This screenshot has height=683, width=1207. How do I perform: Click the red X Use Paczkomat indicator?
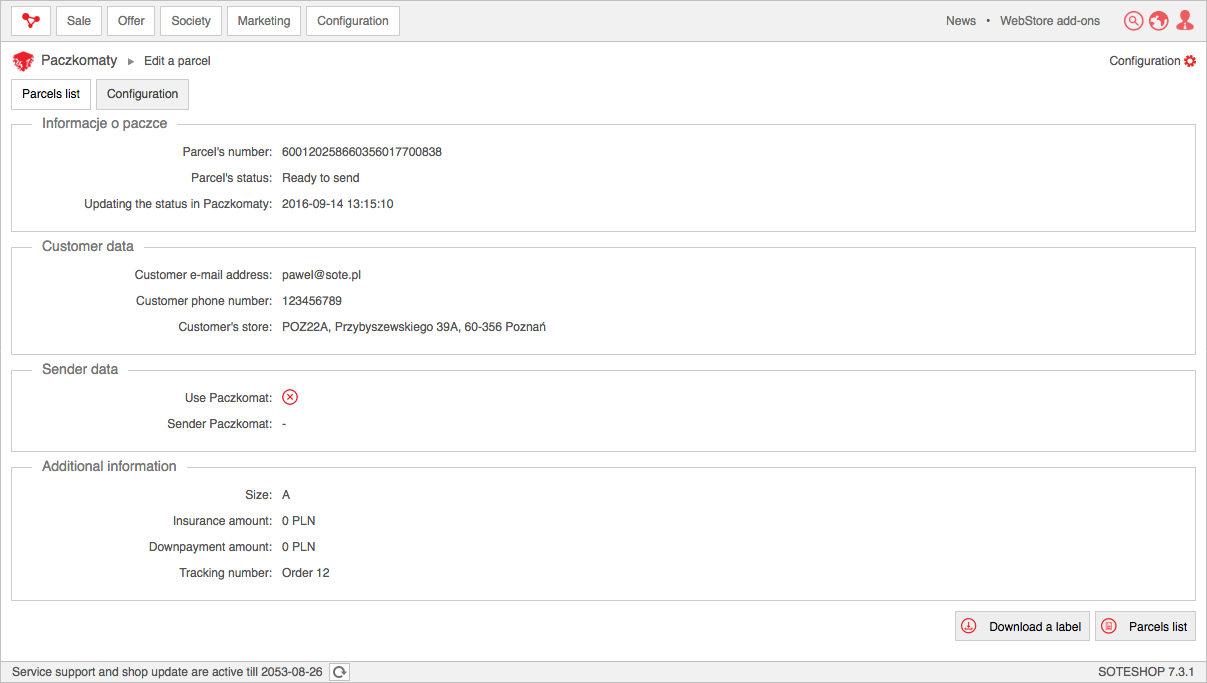(x=290, y=397)
